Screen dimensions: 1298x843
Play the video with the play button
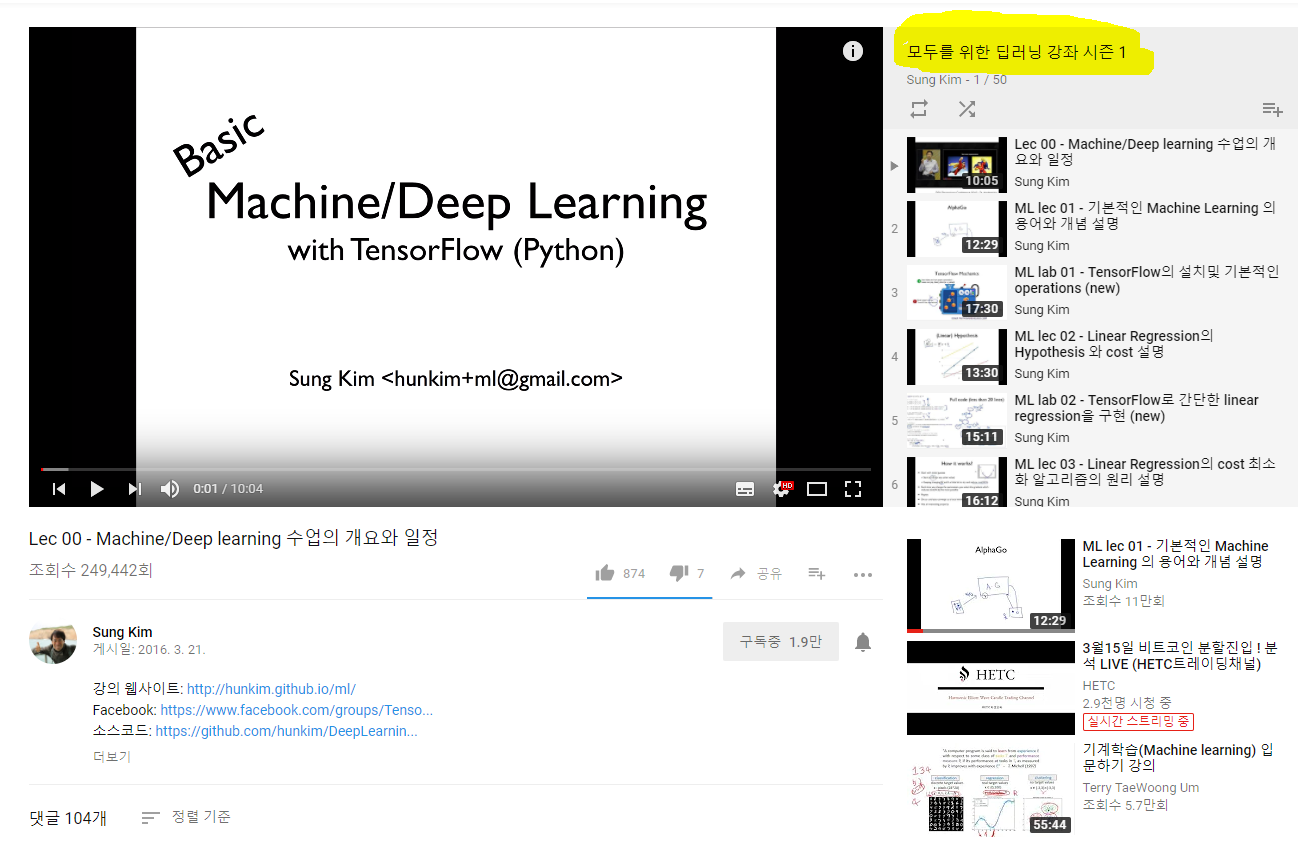click(x=97, y=489)
